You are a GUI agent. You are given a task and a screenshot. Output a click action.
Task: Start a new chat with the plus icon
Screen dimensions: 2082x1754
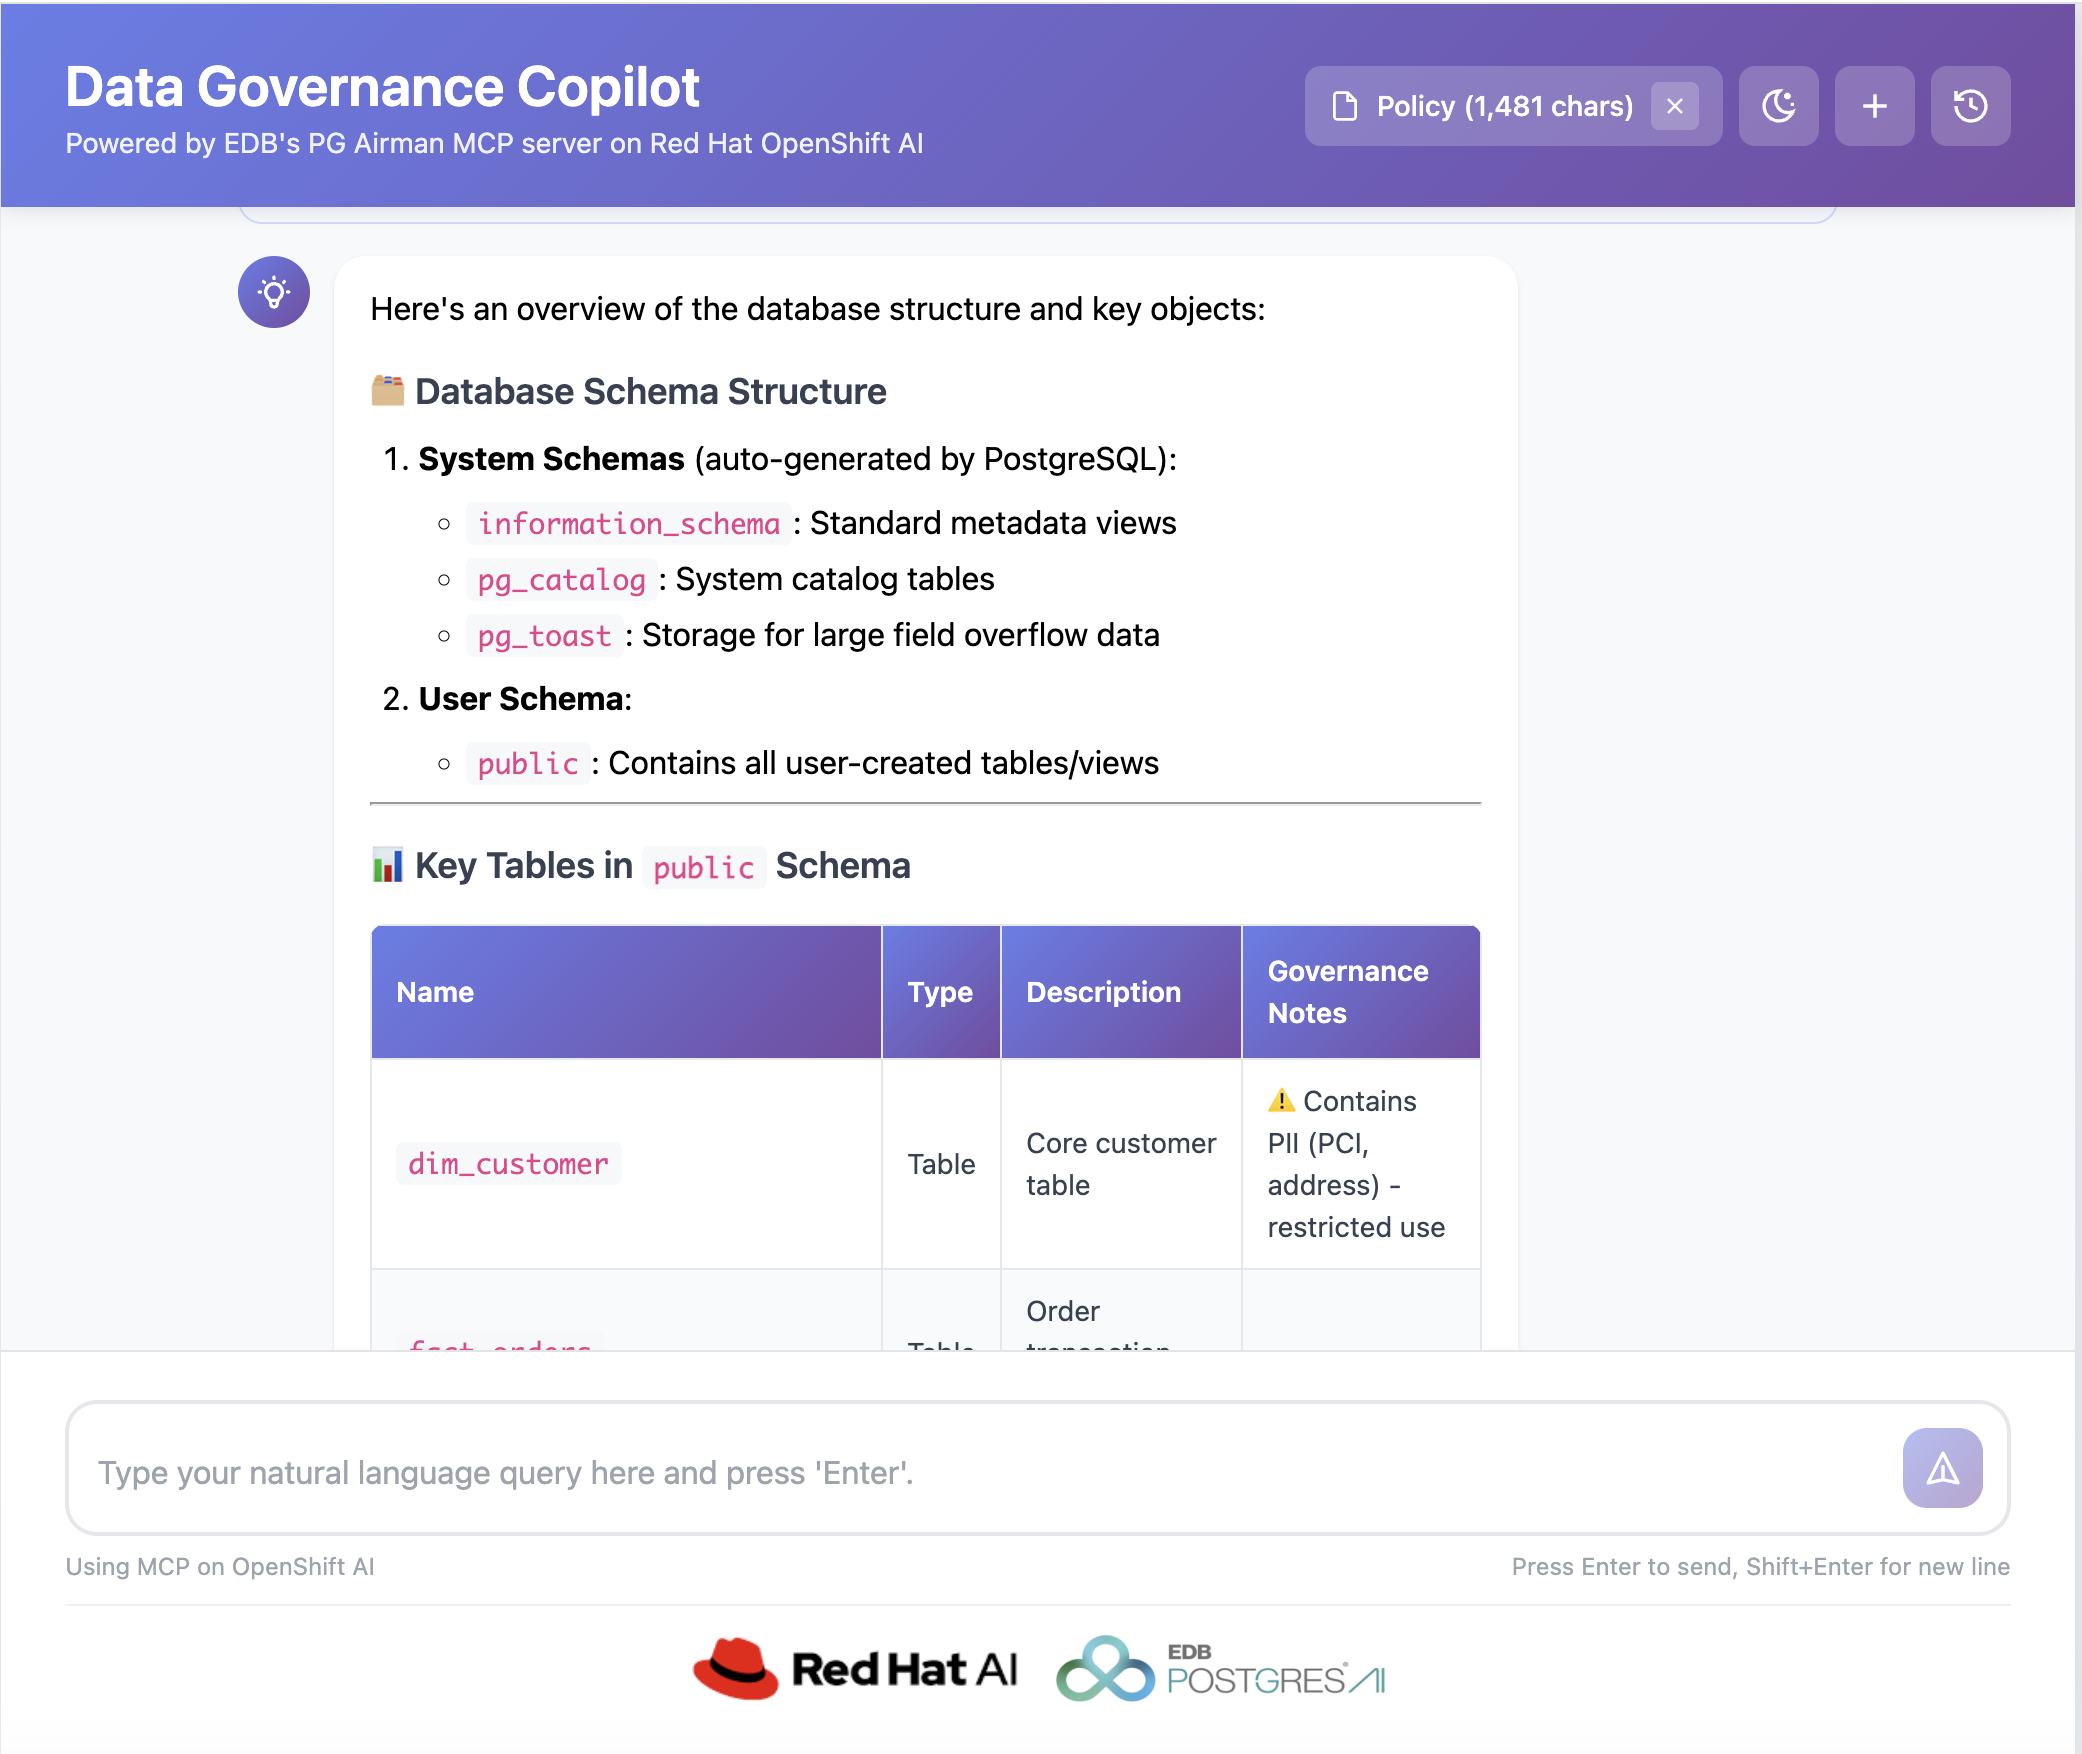point(1874,106)
